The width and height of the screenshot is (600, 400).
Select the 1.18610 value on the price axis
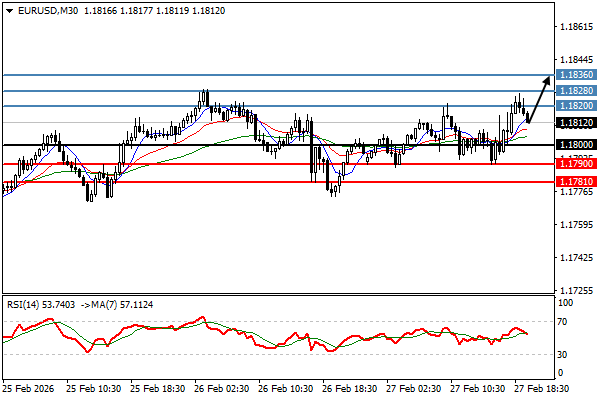[x=574, y=29]
